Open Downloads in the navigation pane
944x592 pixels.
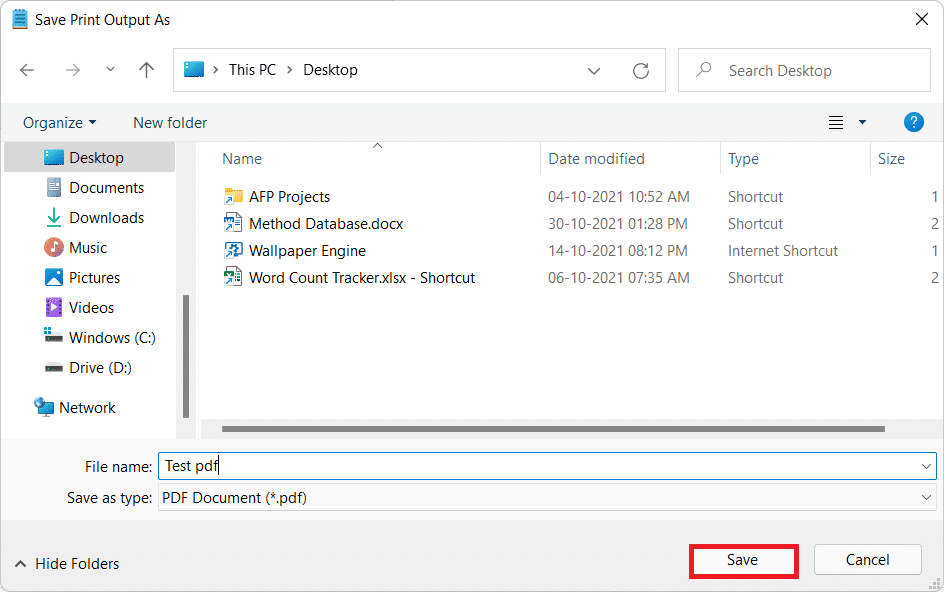107,218
